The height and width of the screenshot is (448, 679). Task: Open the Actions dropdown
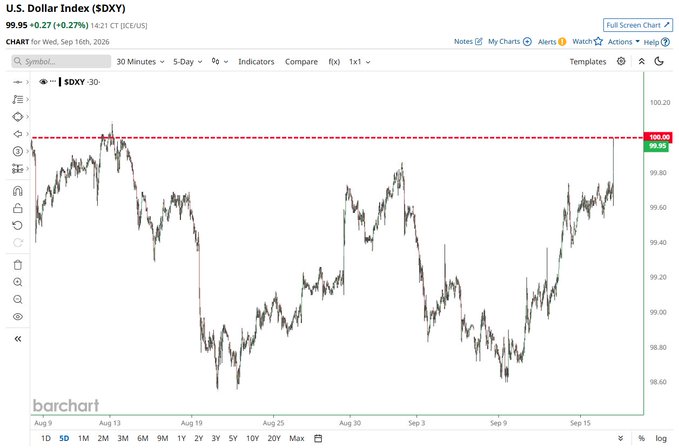click(x=624, y=42)
